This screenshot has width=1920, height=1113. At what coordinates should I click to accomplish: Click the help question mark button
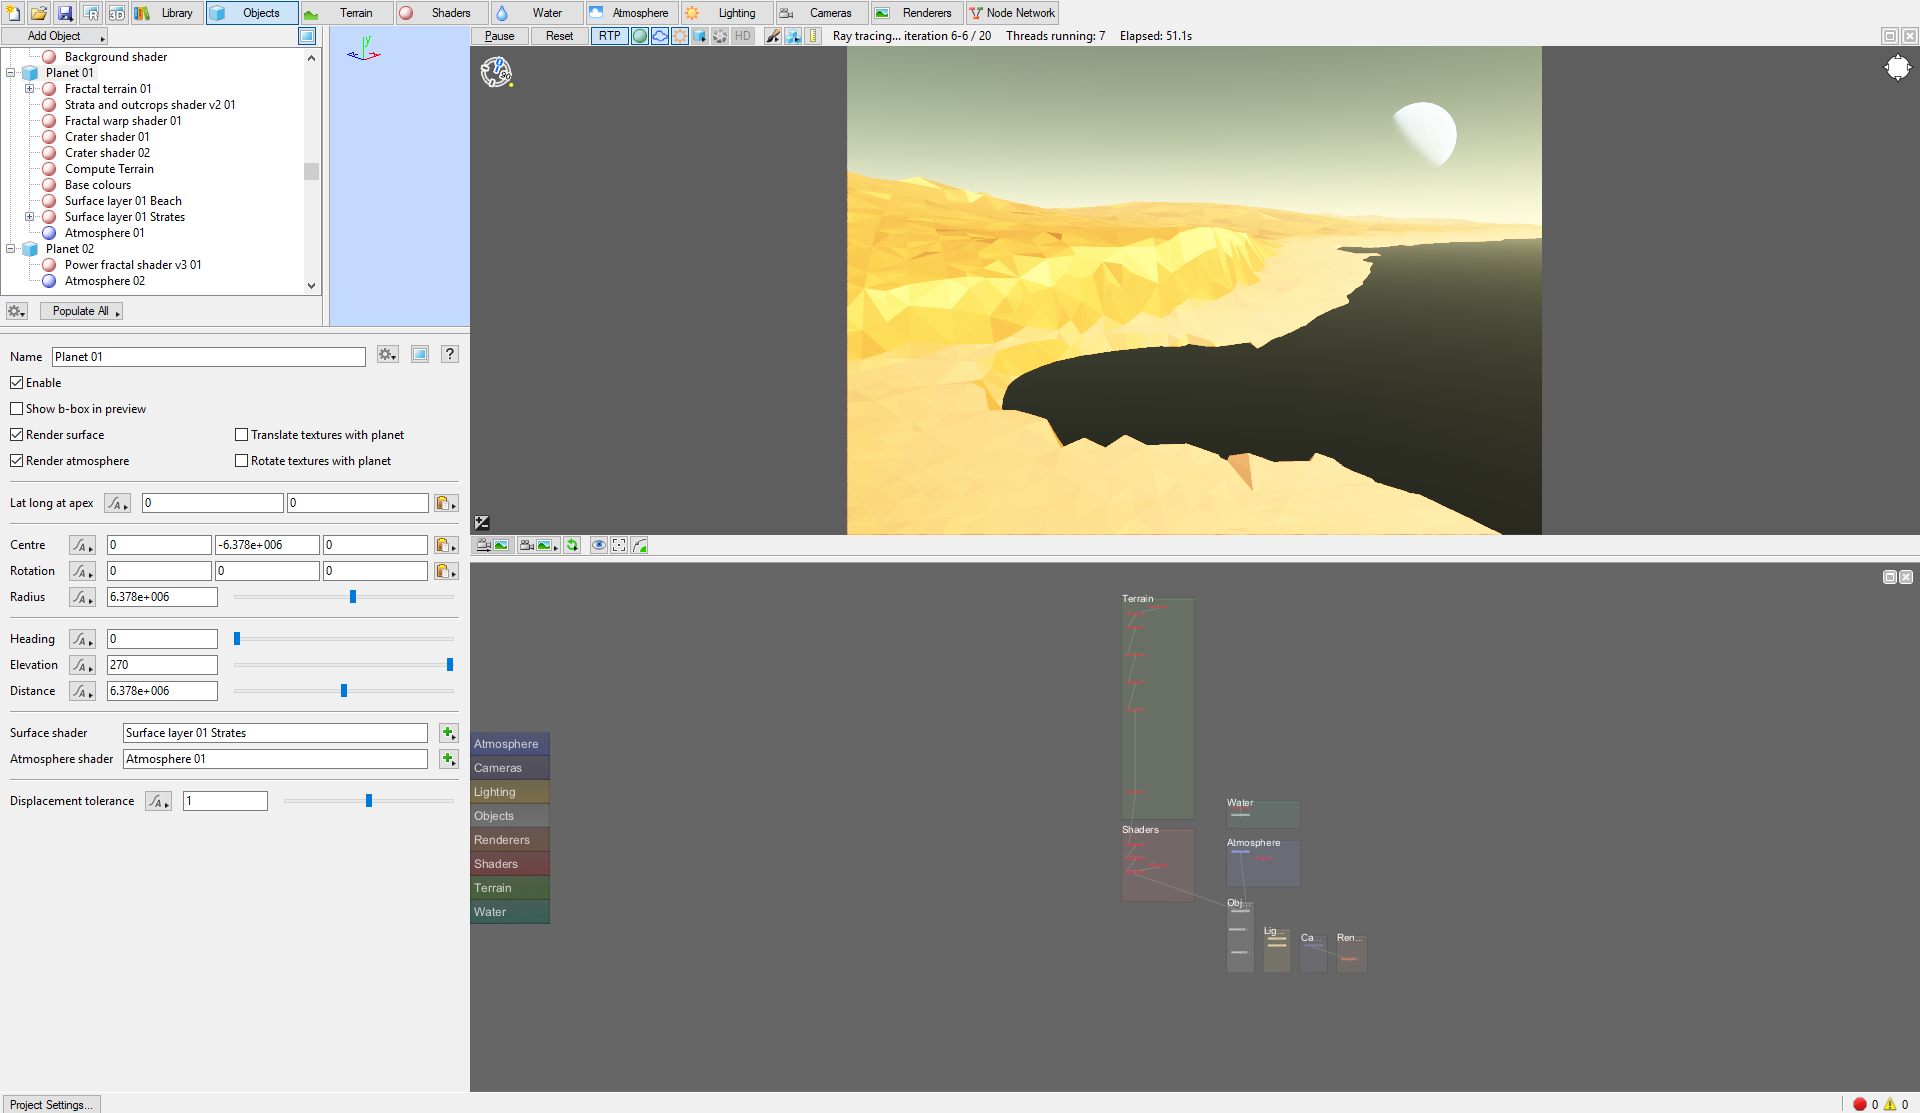[x=450, y=354]
